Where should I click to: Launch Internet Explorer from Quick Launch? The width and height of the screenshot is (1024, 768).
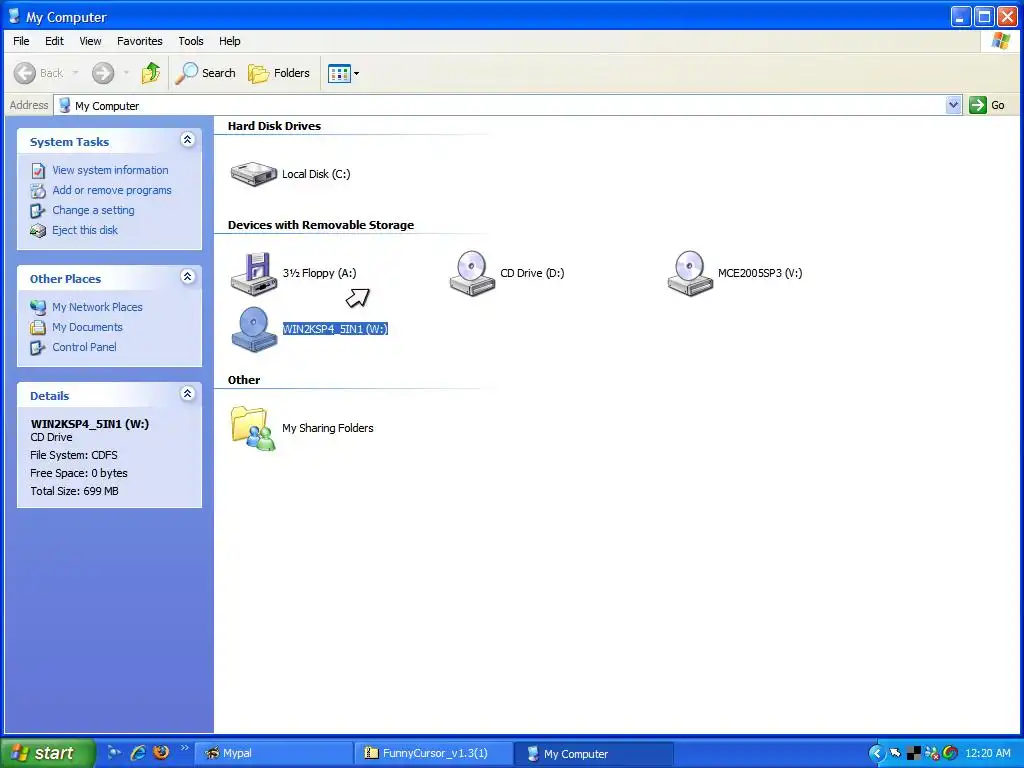coord(138,753)
